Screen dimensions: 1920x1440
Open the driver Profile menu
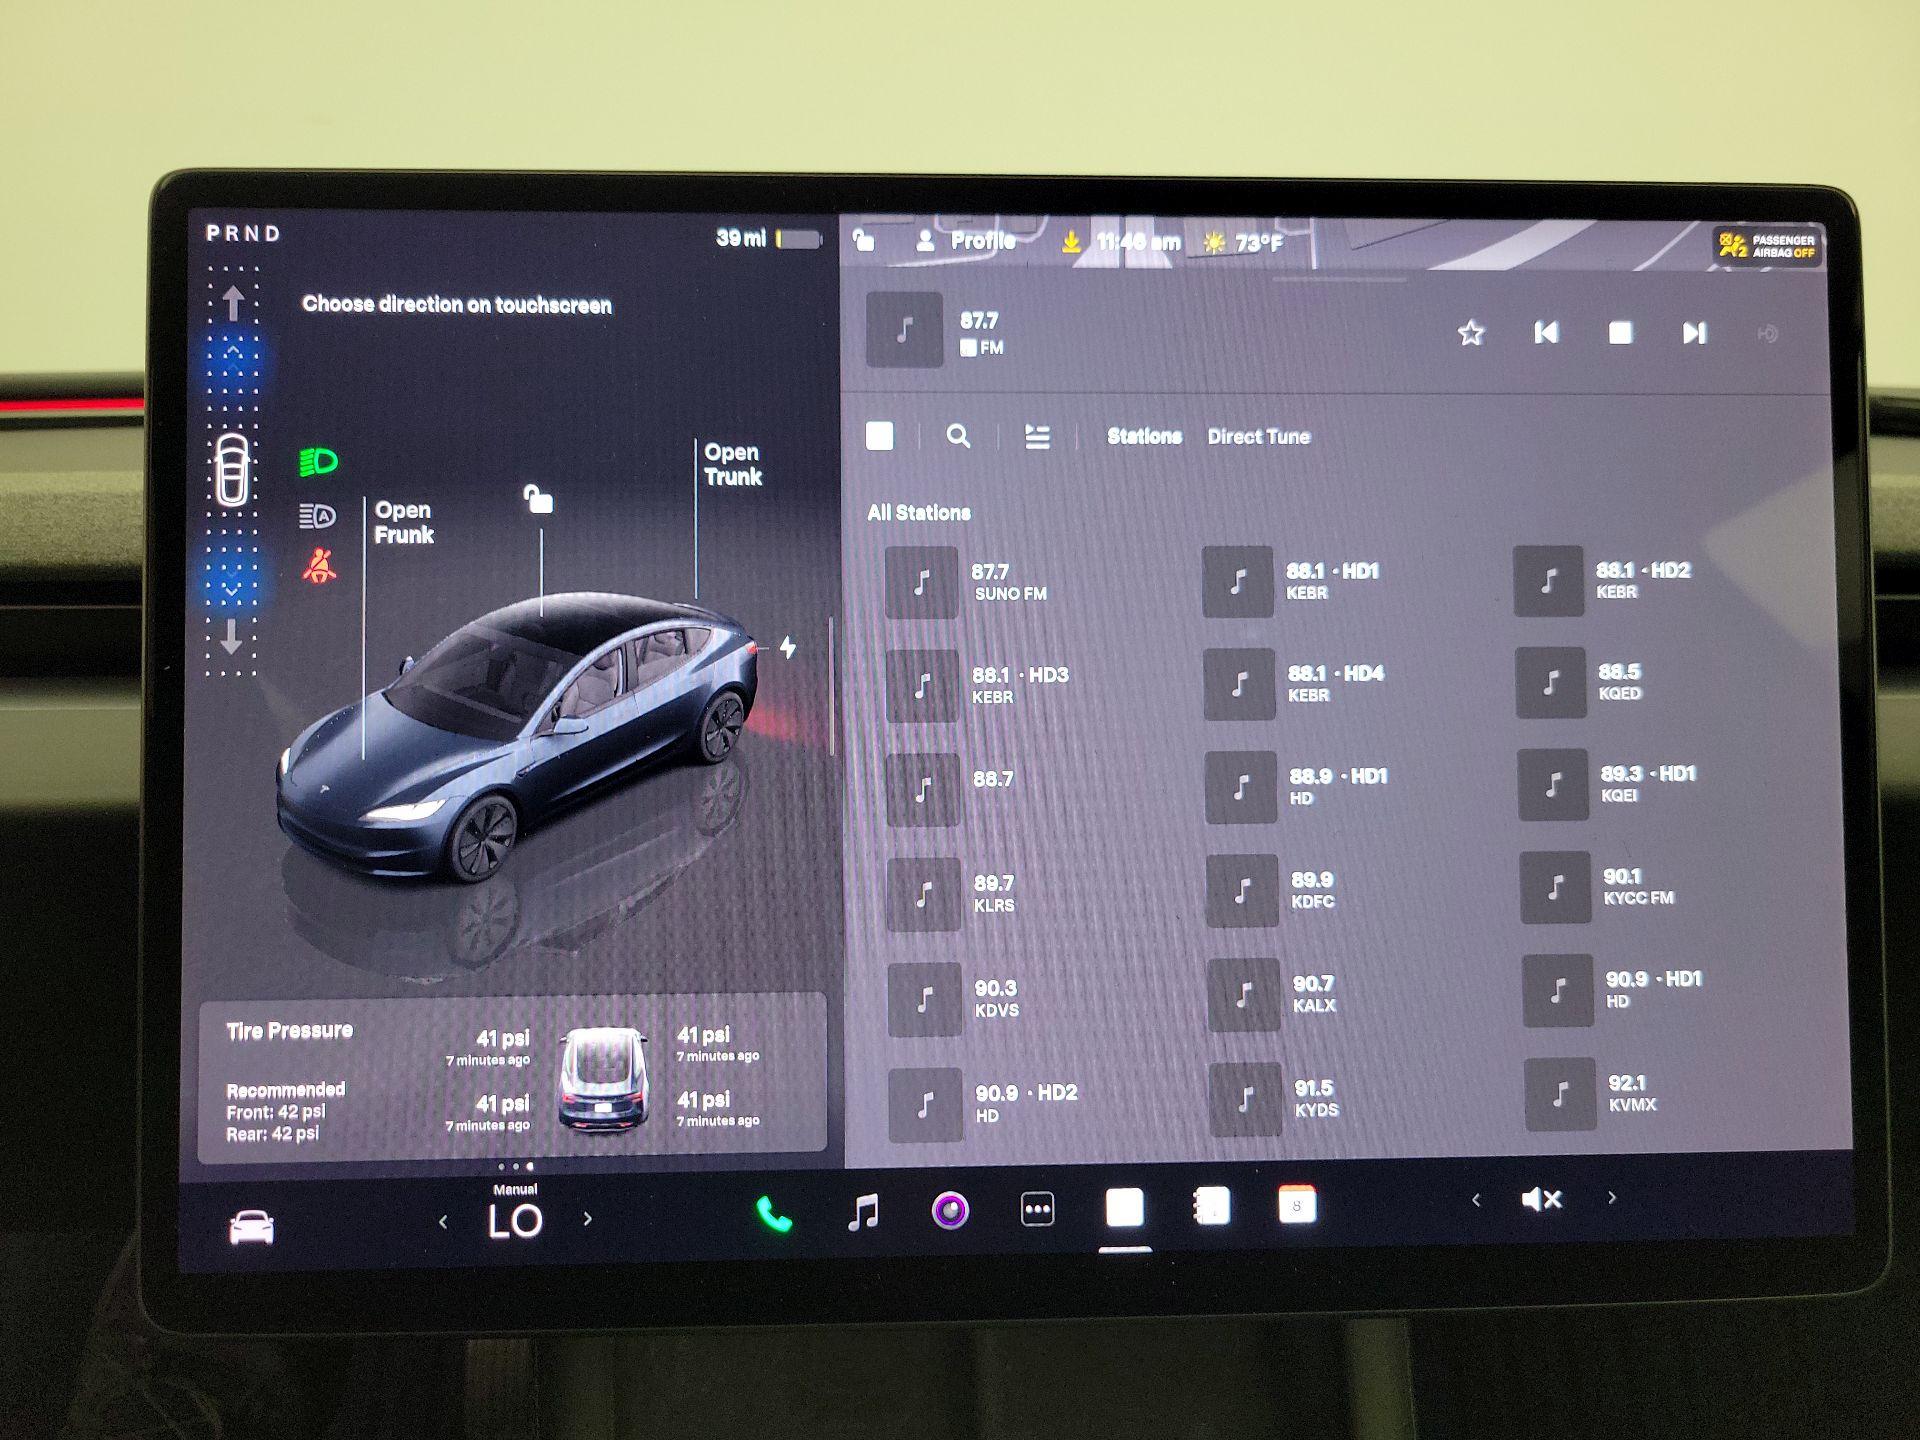(x=966, y=241)
